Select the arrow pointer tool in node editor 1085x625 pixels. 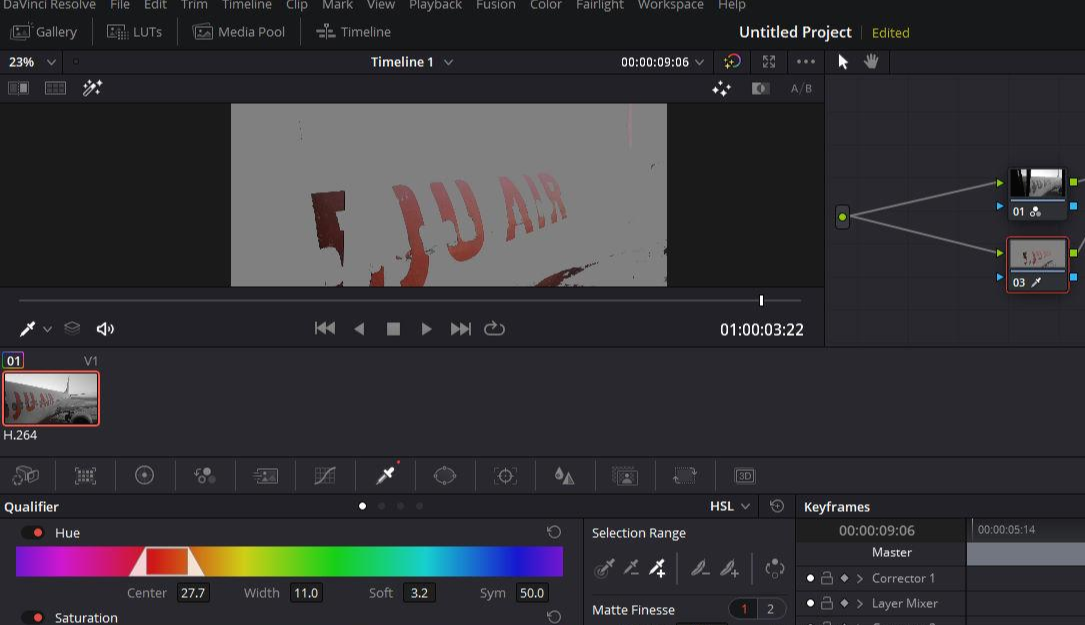click(843, 62)
